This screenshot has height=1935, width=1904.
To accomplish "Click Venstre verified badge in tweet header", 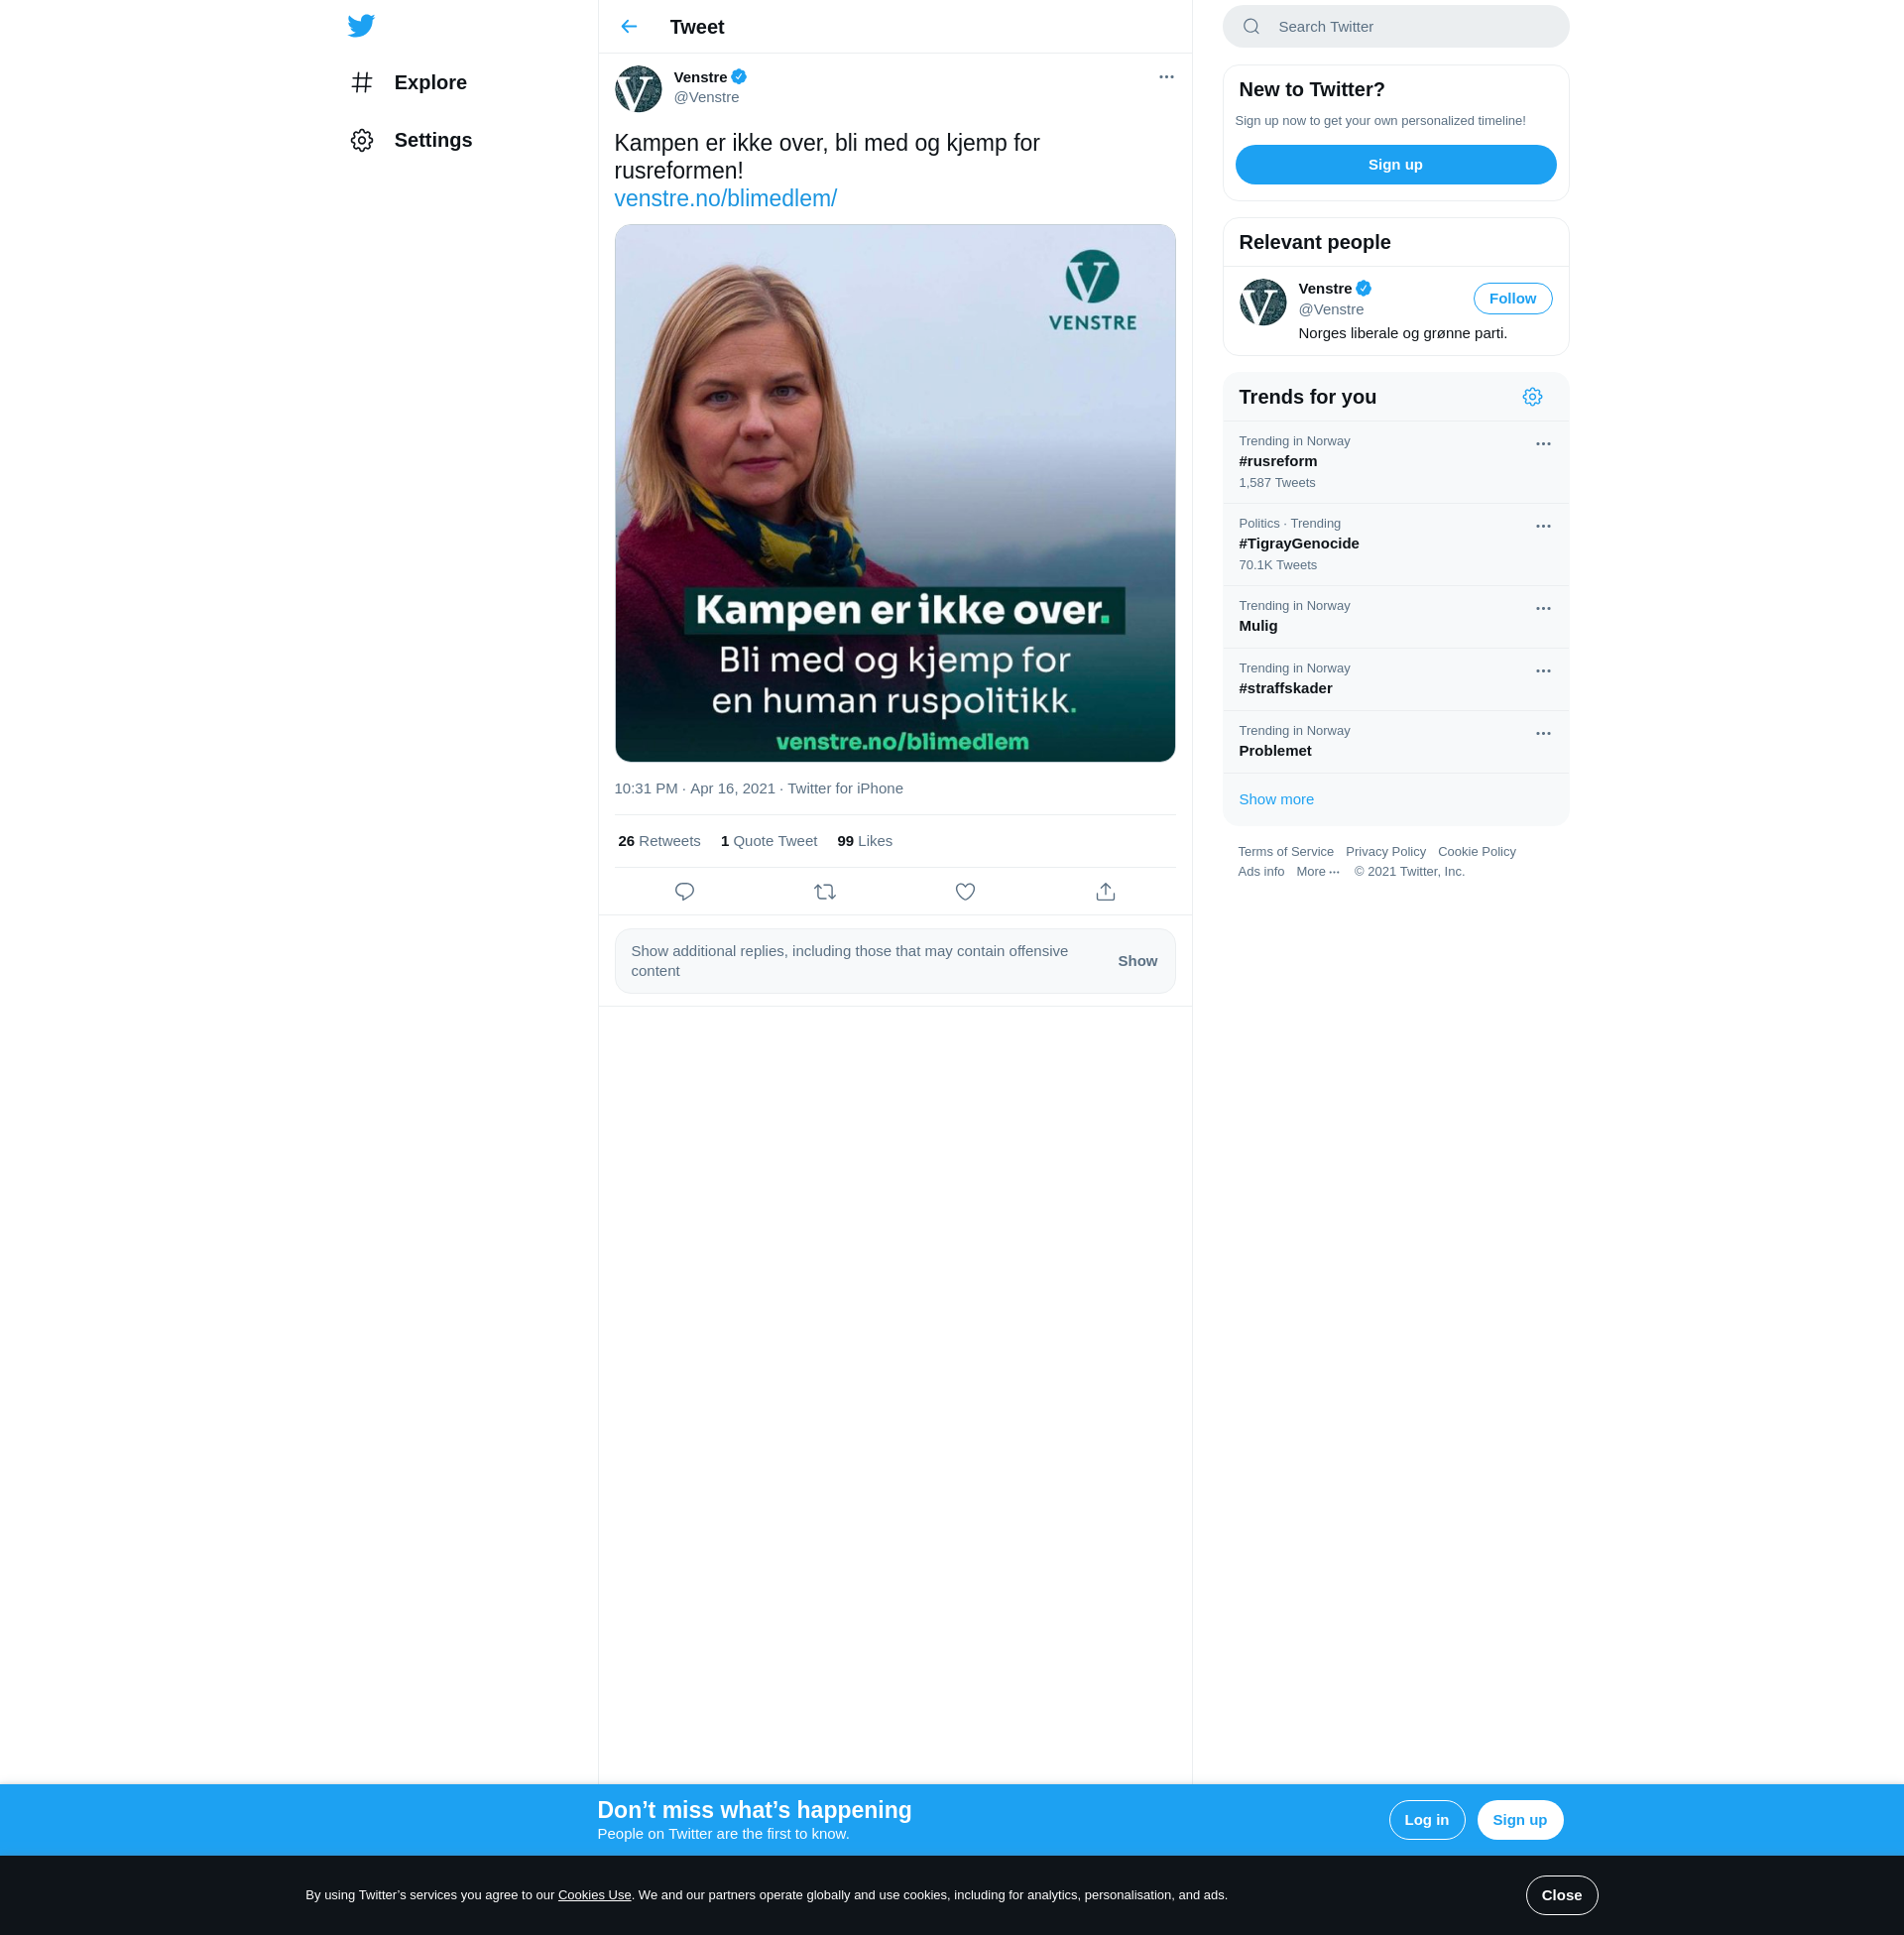I will (739, 77).
